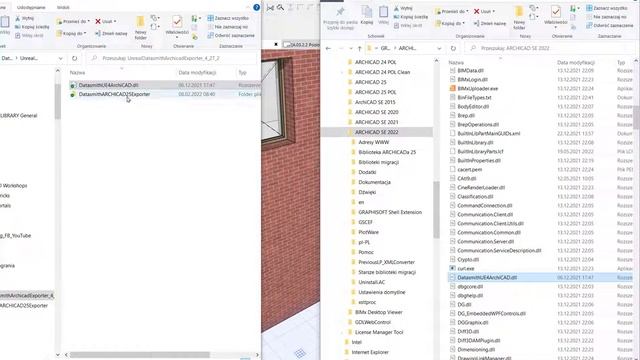Image resolution: width=640 pixels, height=360 pixels.
Task: Click Kopiuj ścieżkę in the UnrealDatasmith Explorer window
Action: [32, 27]
